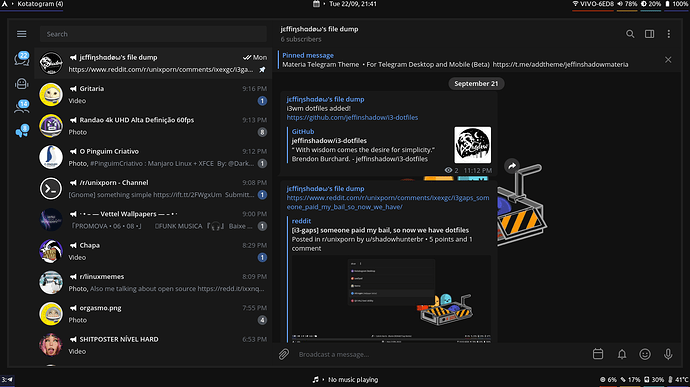Image resolution: width=690 pixels, height=387 pixels.
Task: Open the hamburger main menu
Action: 22,34
